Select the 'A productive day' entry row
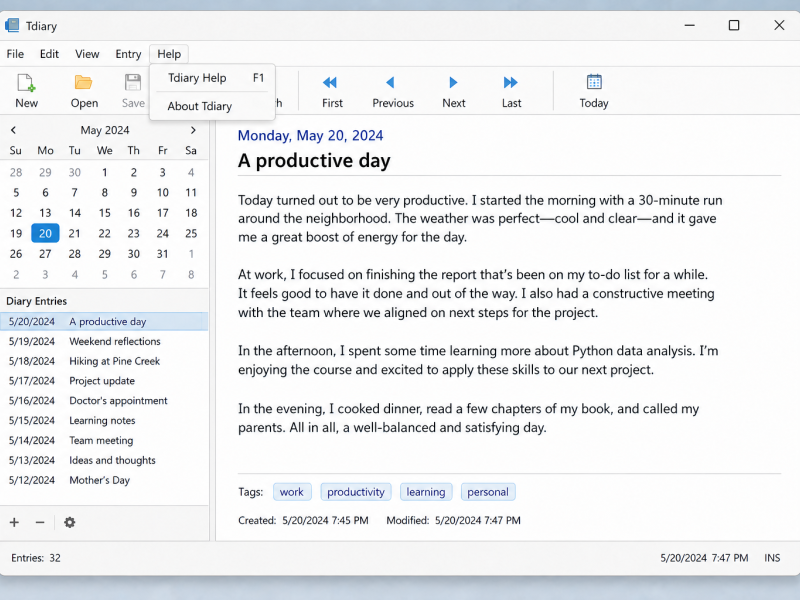Viewport: 800px width, 600px height. point(104,321)
